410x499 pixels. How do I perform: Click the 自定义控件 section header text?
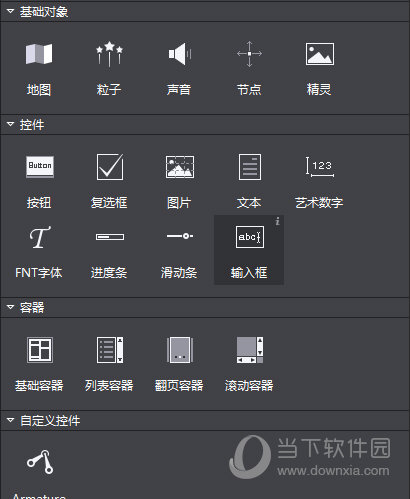(x=50, y=420)
